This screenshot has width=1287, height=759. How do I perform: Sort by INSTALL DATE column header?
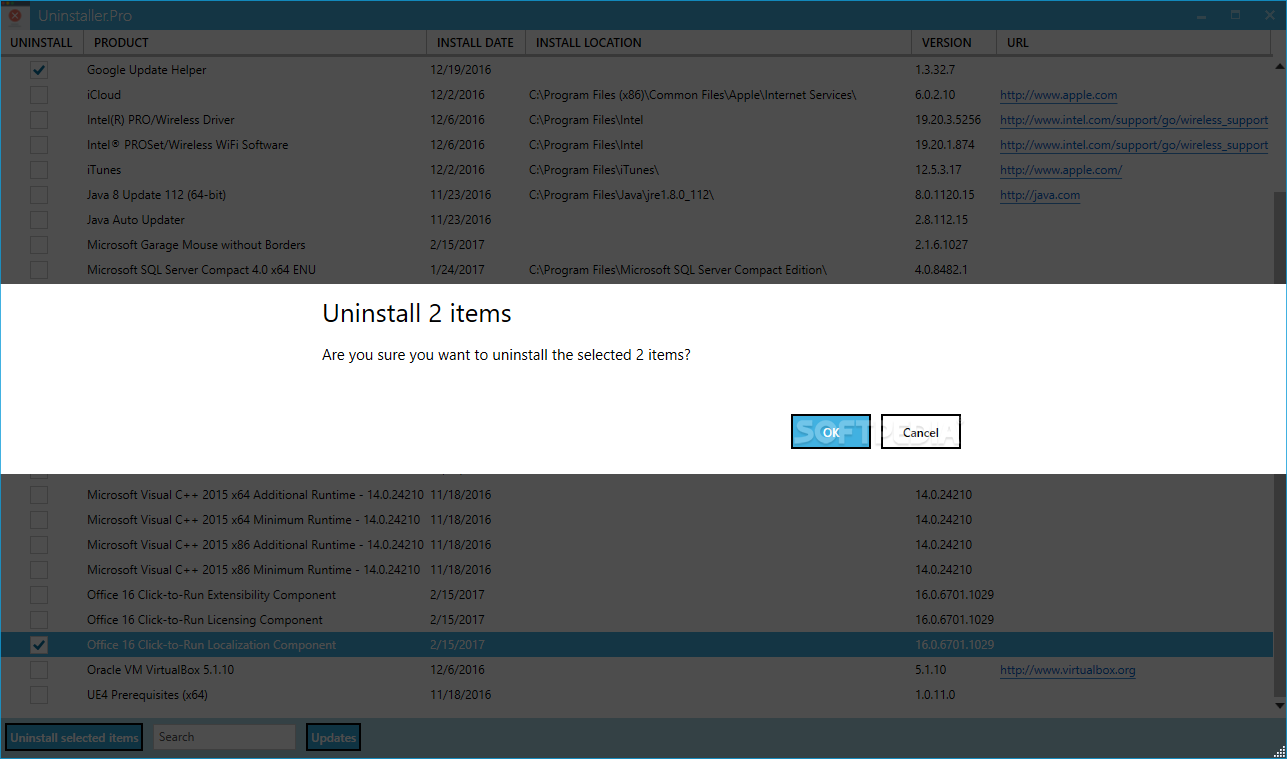(x=475, y=43)
